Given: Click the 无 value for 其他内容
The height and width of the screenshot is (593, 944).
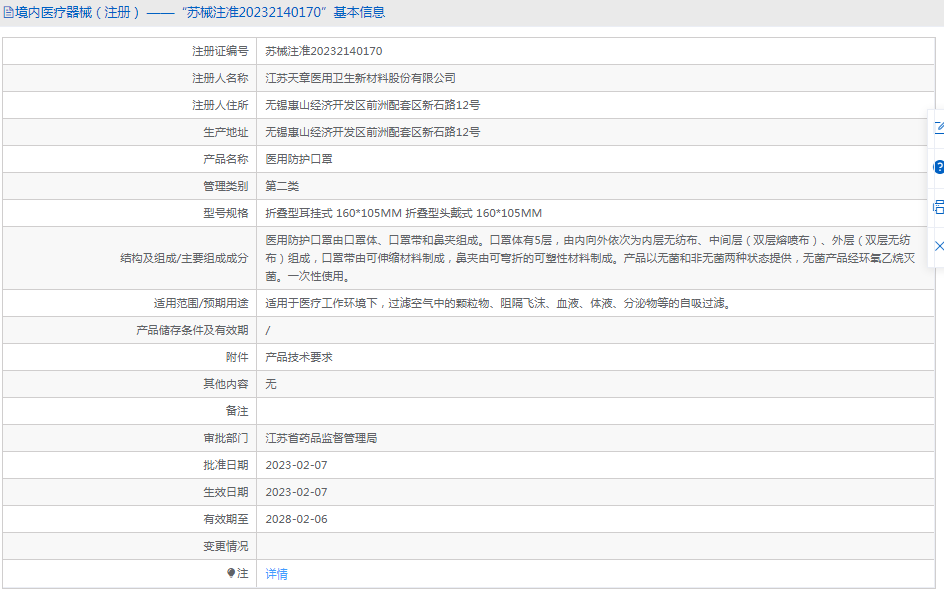Looking at the screenshot, I should click(x=271, y=384).
